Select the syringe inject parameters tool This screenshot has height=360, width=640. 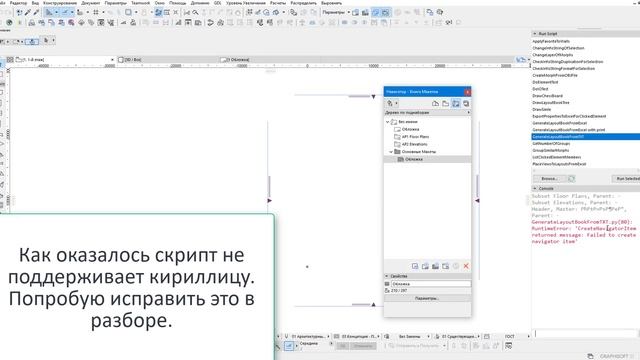point(36,13)
